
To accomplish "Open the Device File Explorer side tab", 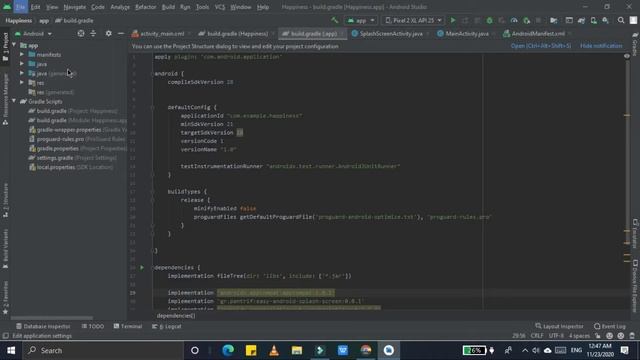I will (x=635, y=286).
